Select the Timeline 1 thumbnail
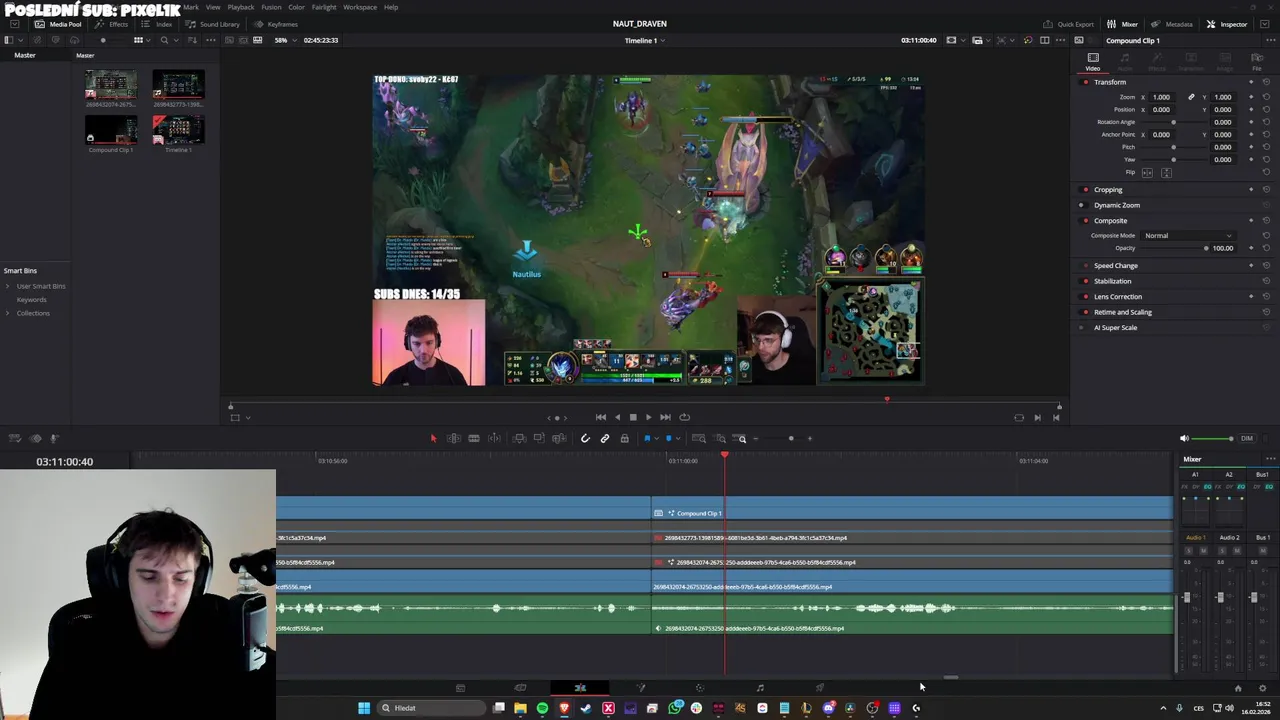This screenshot has width=1280, height=720. 178,130
